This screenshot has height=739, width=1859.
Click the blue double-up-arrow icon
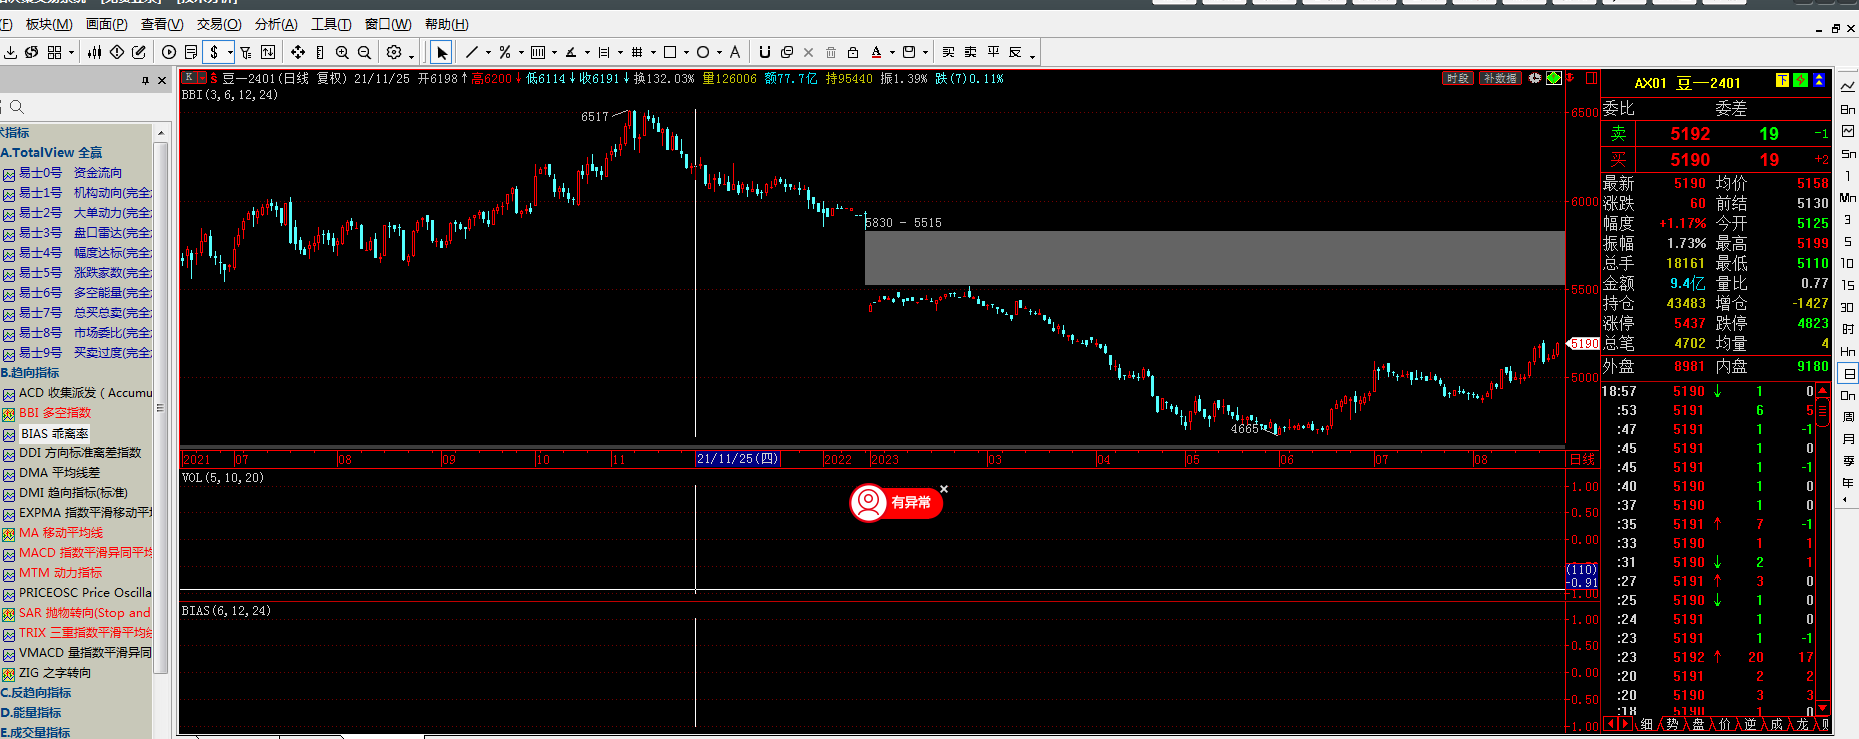1819,80
